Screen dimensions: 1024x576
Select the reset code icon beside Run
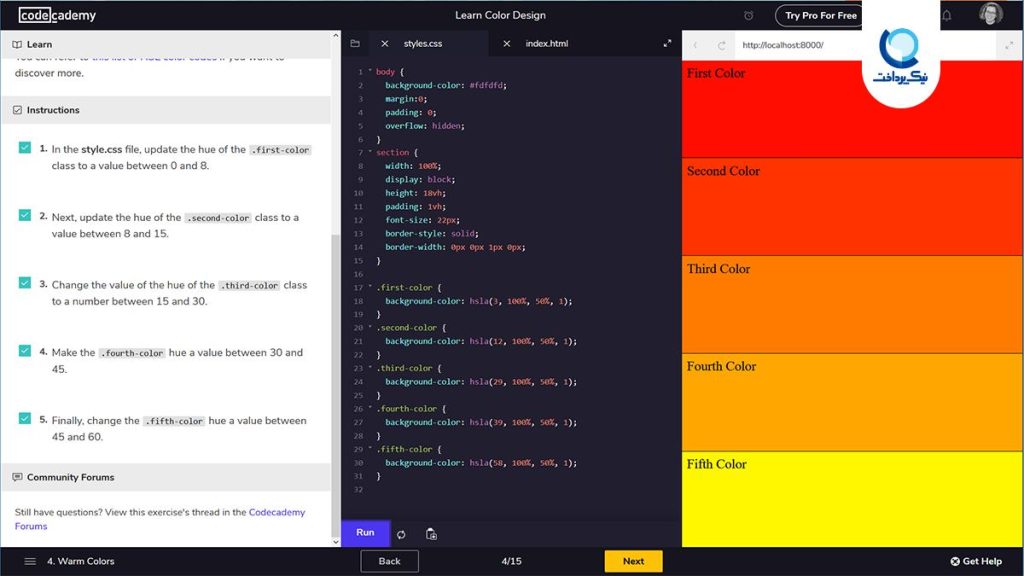[x=401, y=533]
